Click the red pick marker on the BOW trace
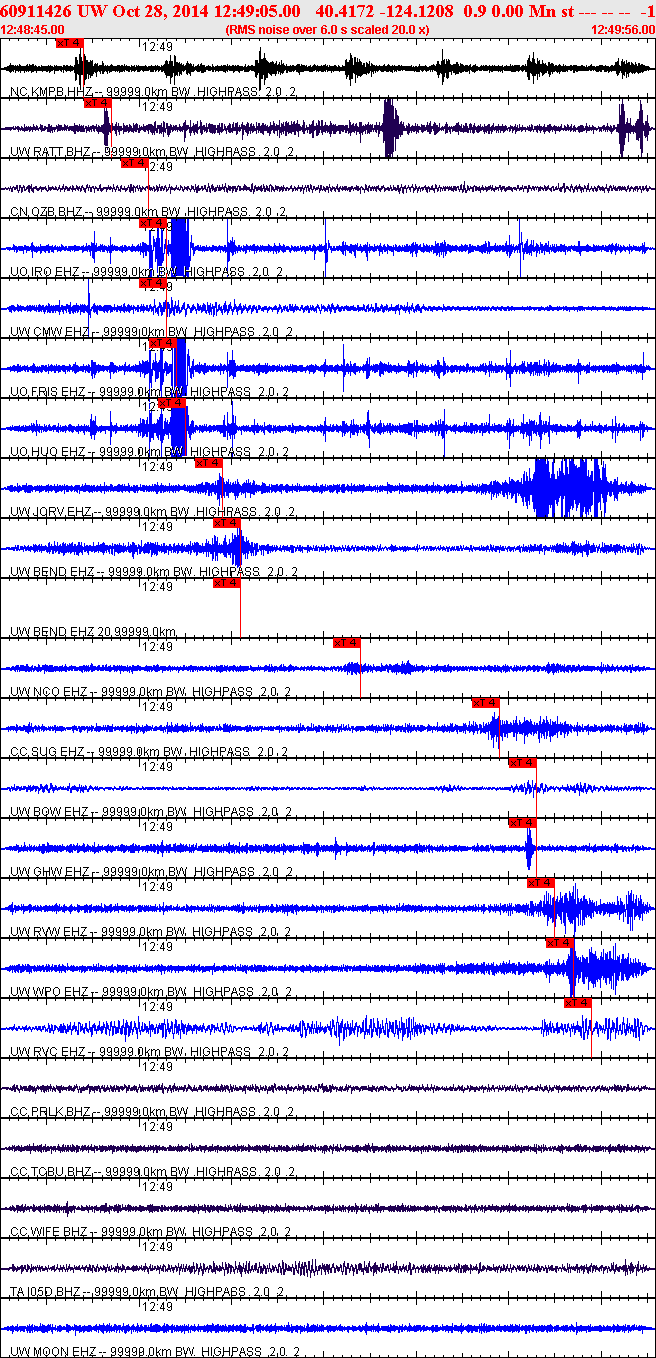 pyautogui.click(x=522, y=763)
